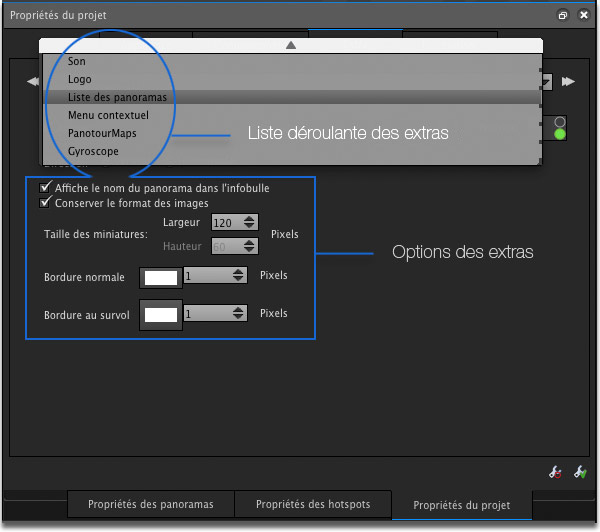Click the Bordure normale stepper arrows
Image resolution: width=600 pixels, height=532 pixels.
point(238,275)
